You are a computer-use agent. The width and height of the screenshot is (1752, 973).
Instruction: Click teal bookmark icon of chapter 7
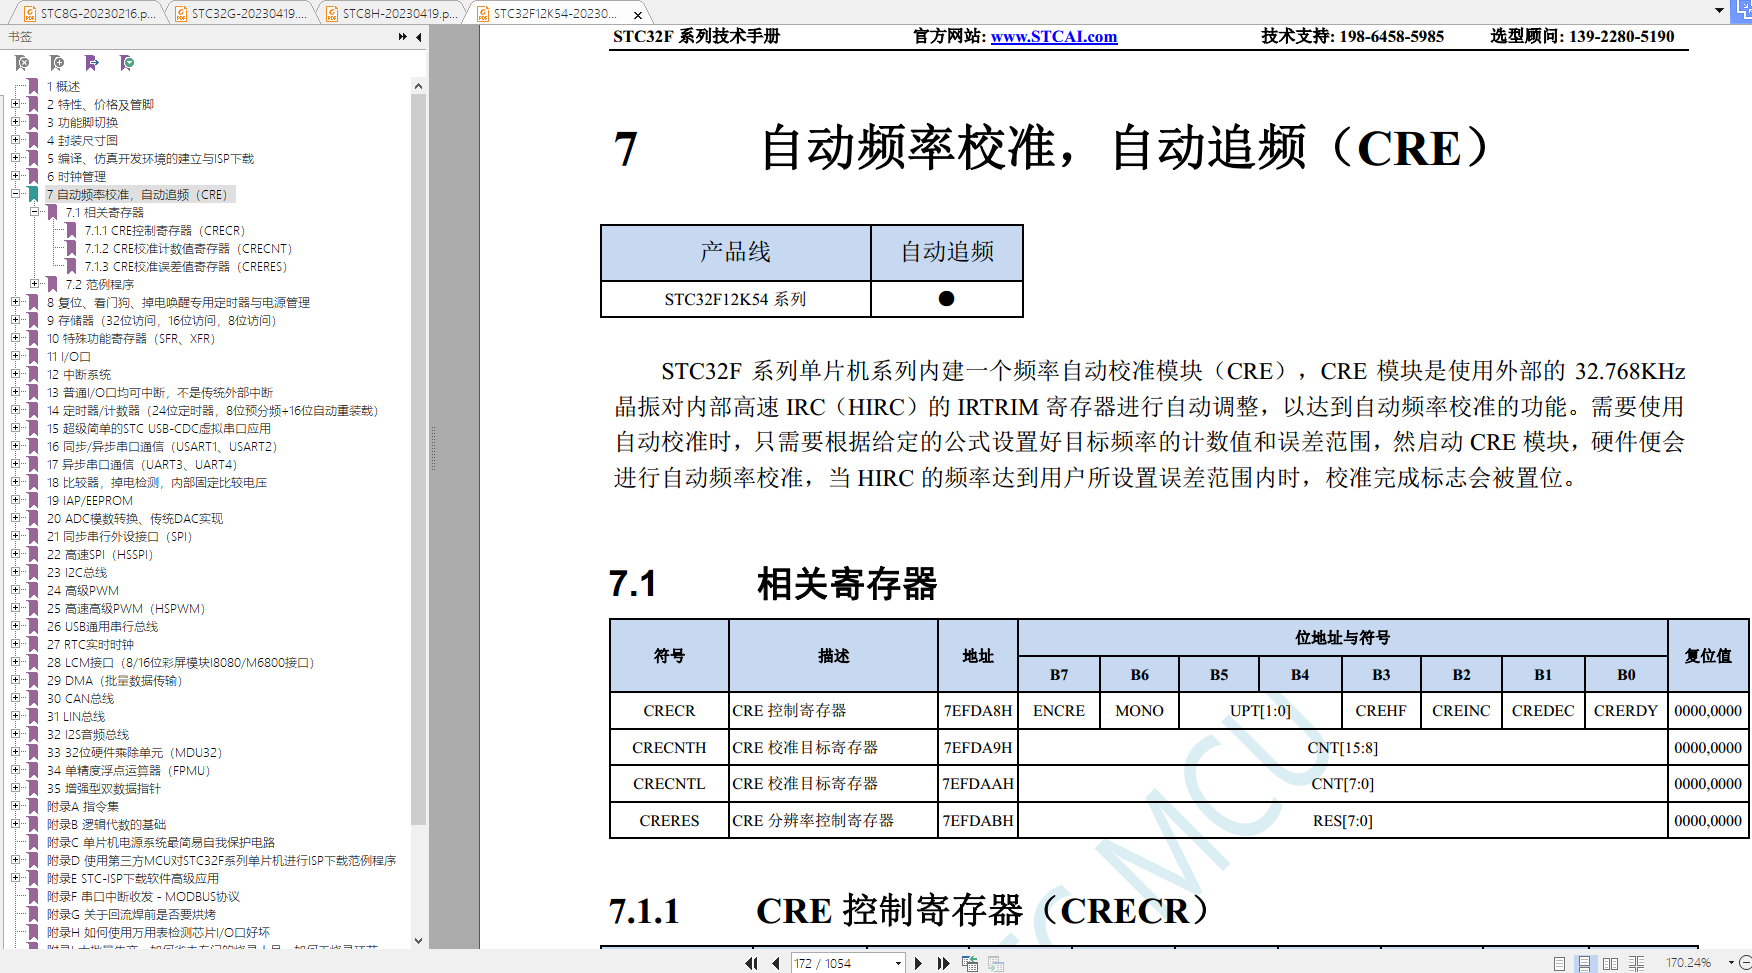click(x=33, y=194)
